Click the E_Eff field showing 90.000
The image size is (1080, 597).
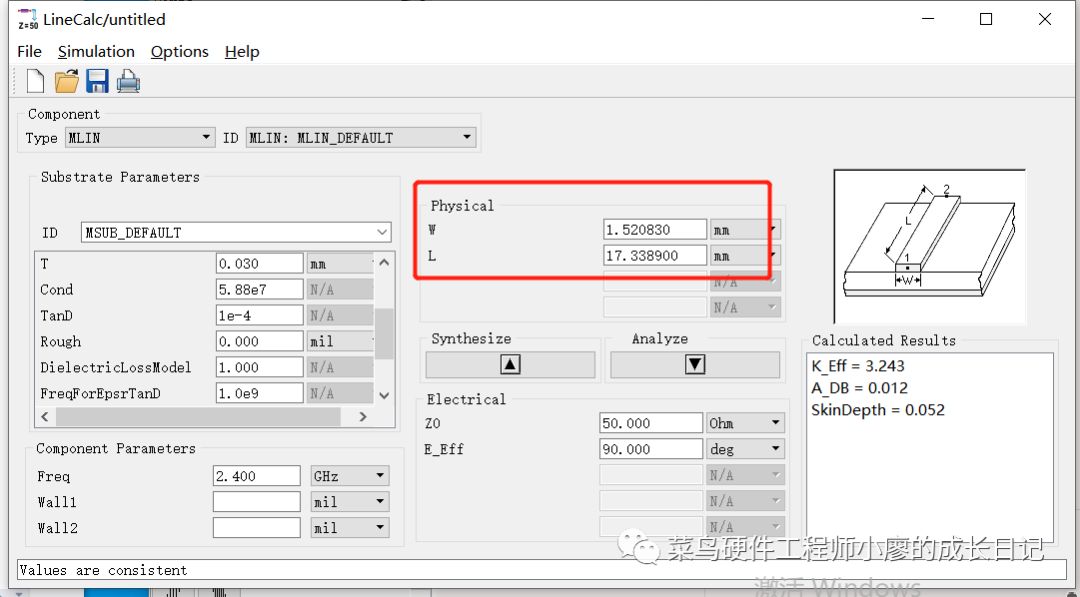point(651,449)
